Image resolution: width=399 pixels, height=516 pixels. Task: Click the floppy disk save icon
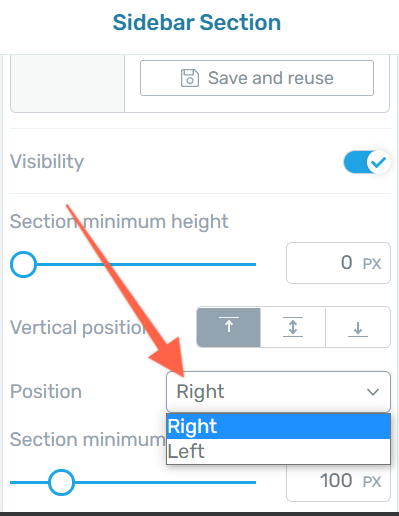tap(190, 78)
